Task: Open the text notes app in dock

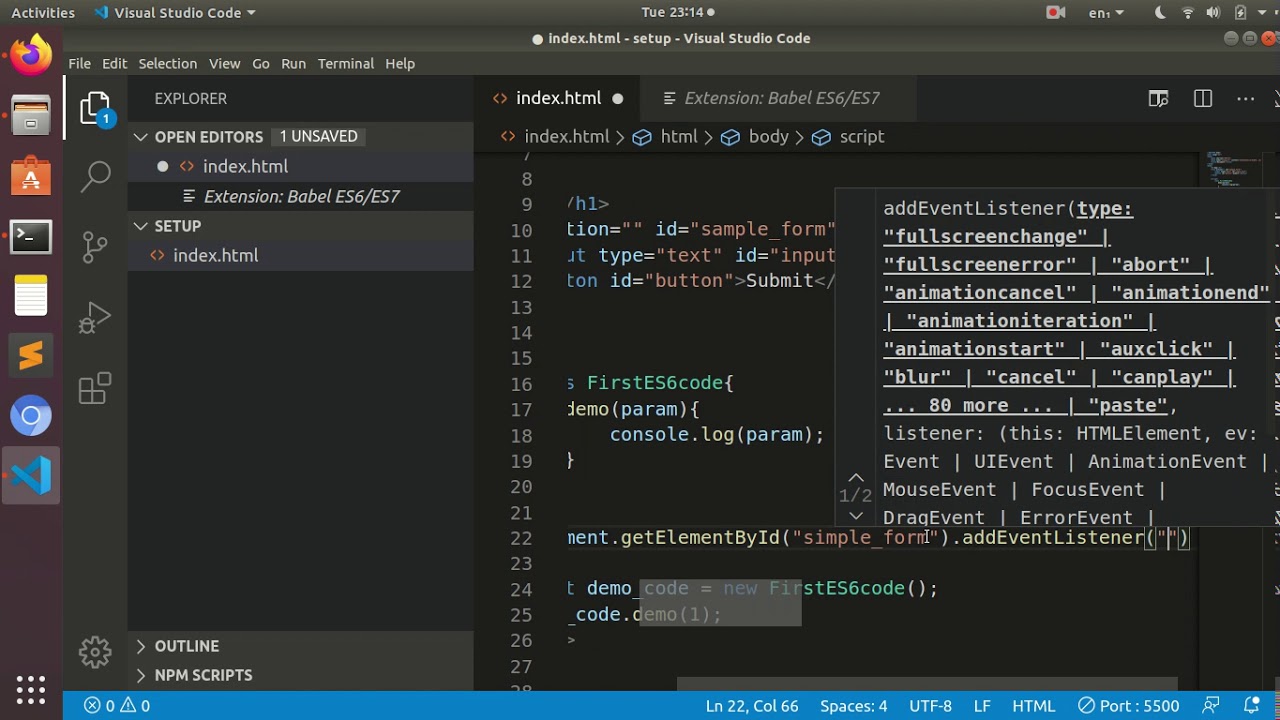Action: click(31, 295)
